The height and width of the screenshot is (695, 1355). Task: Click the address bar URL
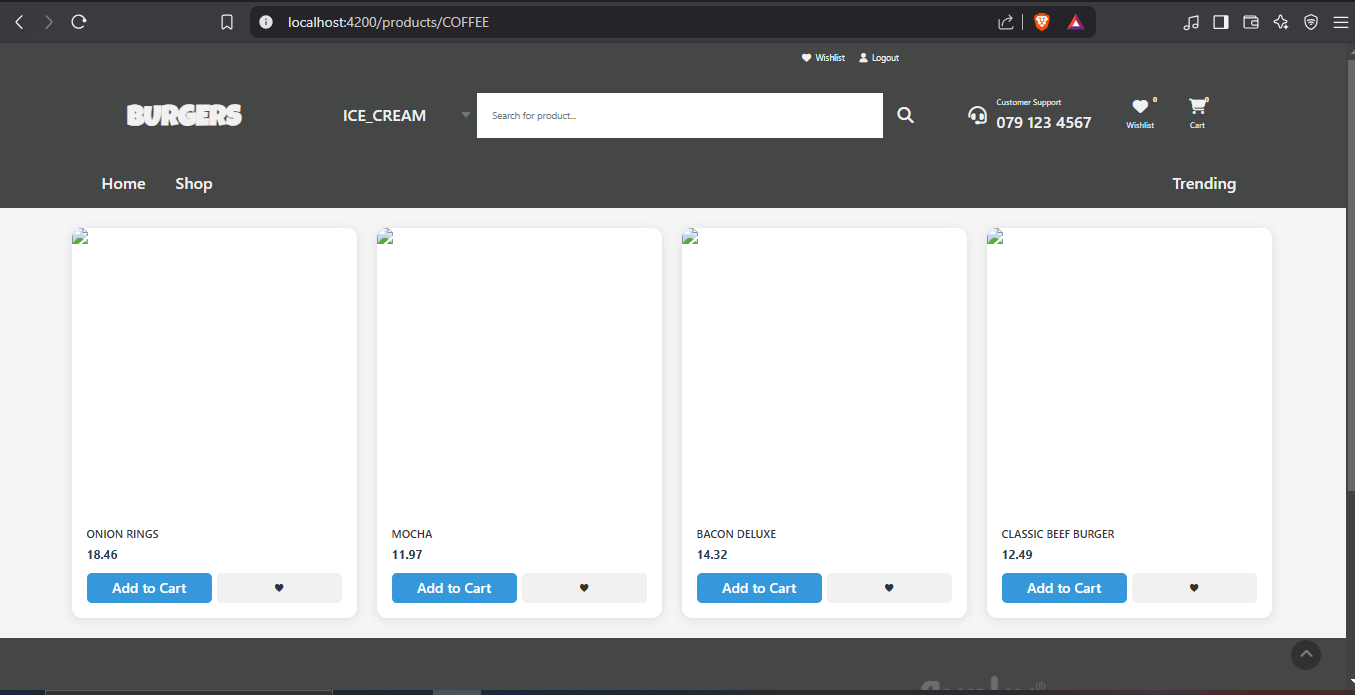click(388, 22)
